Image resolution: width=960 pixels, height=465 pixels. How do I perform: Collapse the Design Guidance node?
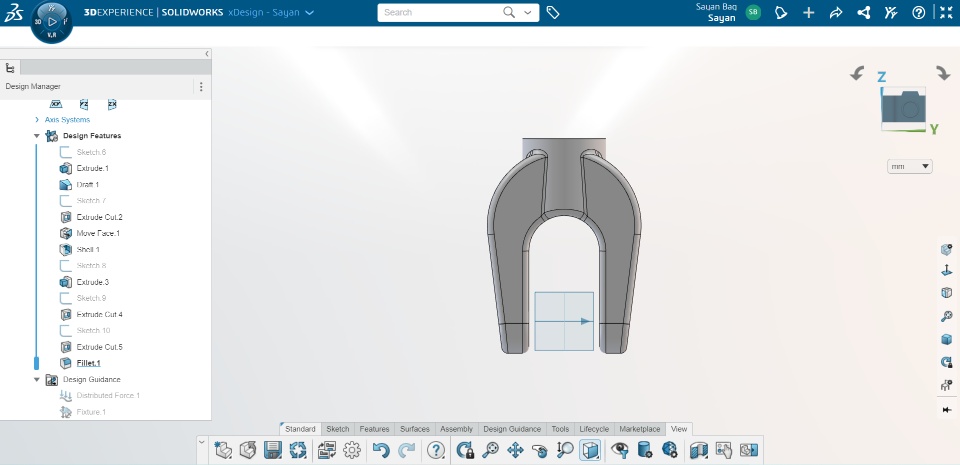pyautogui.click(x=37, y=379)
